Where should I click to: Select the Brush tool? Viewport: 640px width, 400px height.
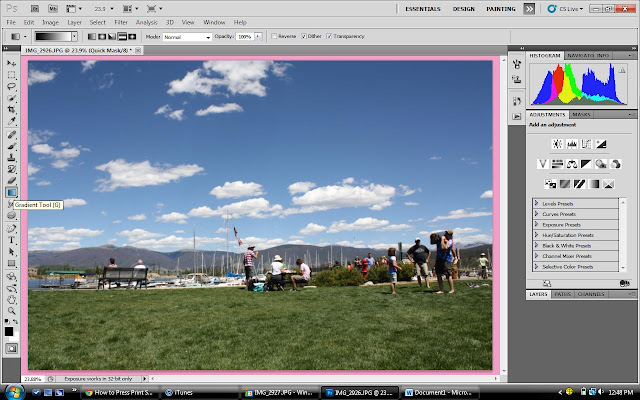[x=11, y=146]
